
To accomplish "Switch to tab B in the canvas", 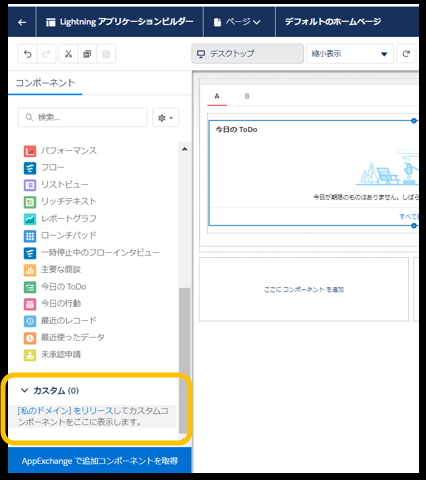I will [247, 96].
